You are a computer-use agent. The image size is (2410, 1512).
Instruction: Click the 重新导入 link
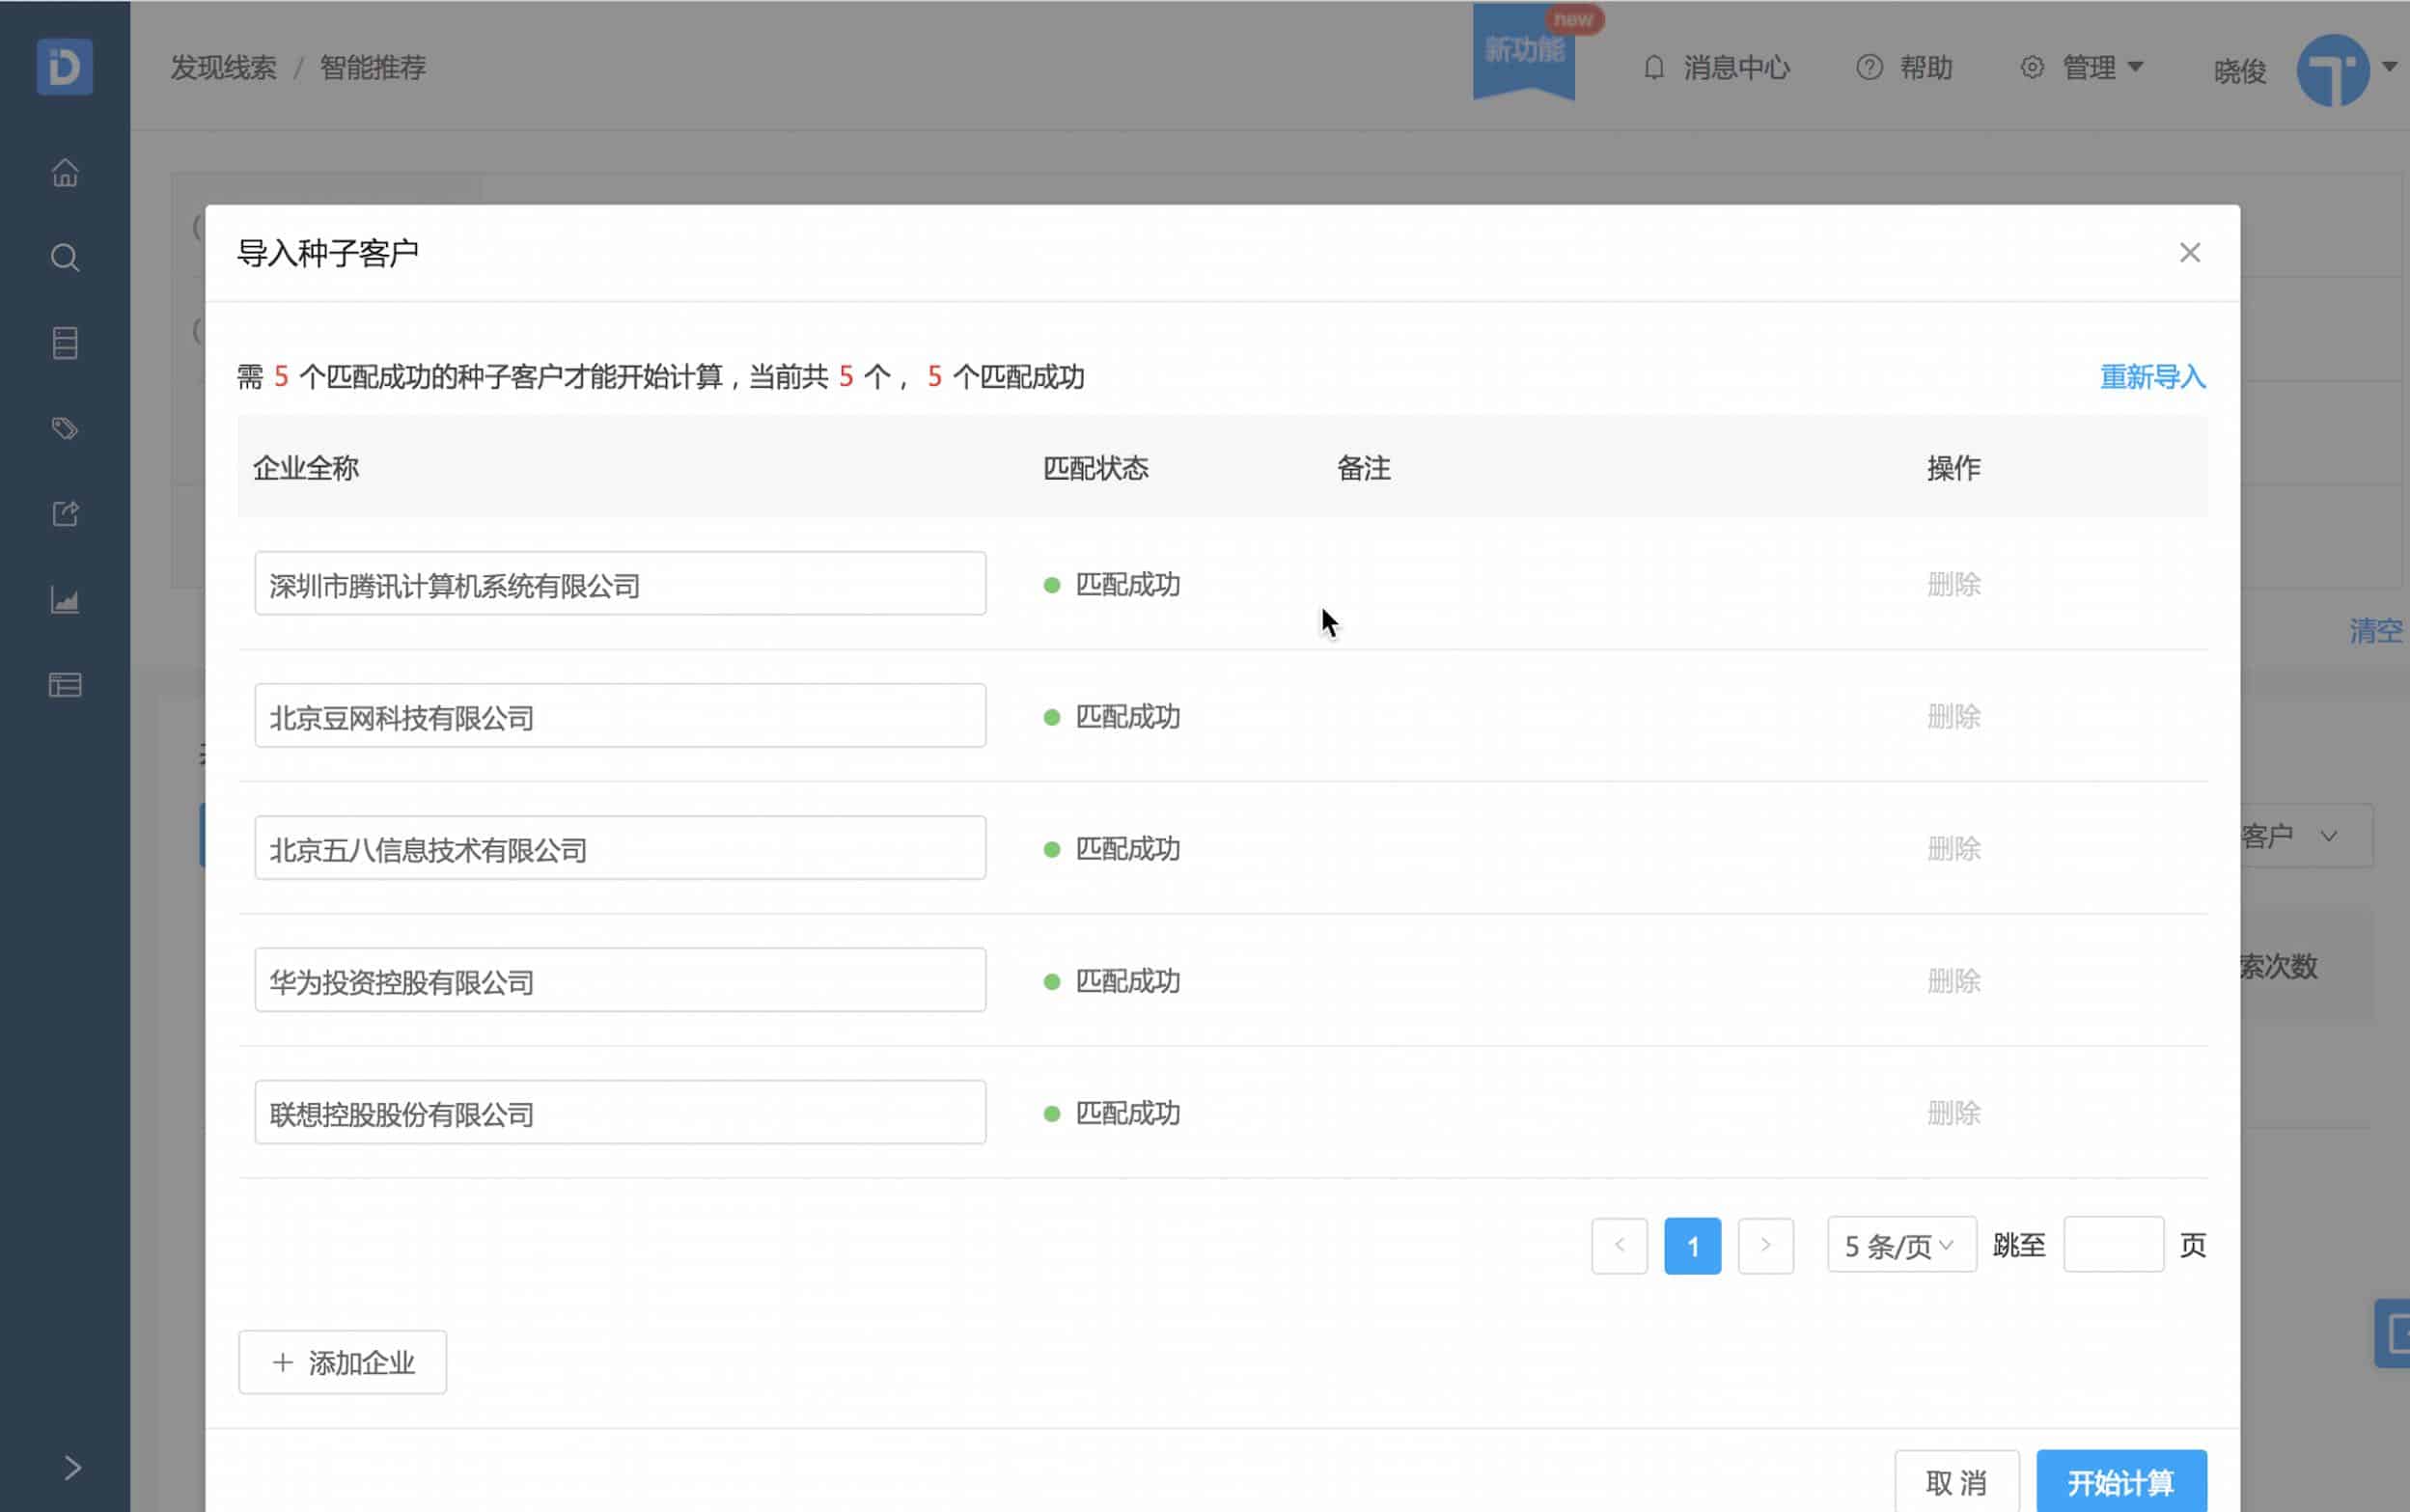2153,377
